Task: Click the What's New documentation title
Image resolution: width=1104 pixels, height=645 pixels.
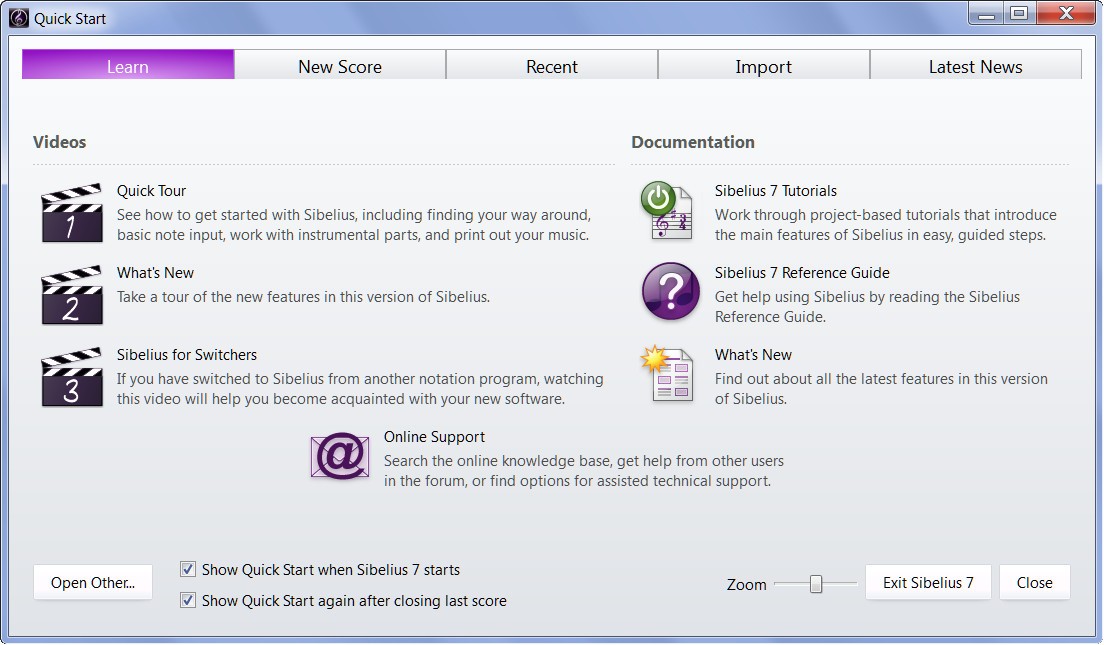Action: (753, 355)
